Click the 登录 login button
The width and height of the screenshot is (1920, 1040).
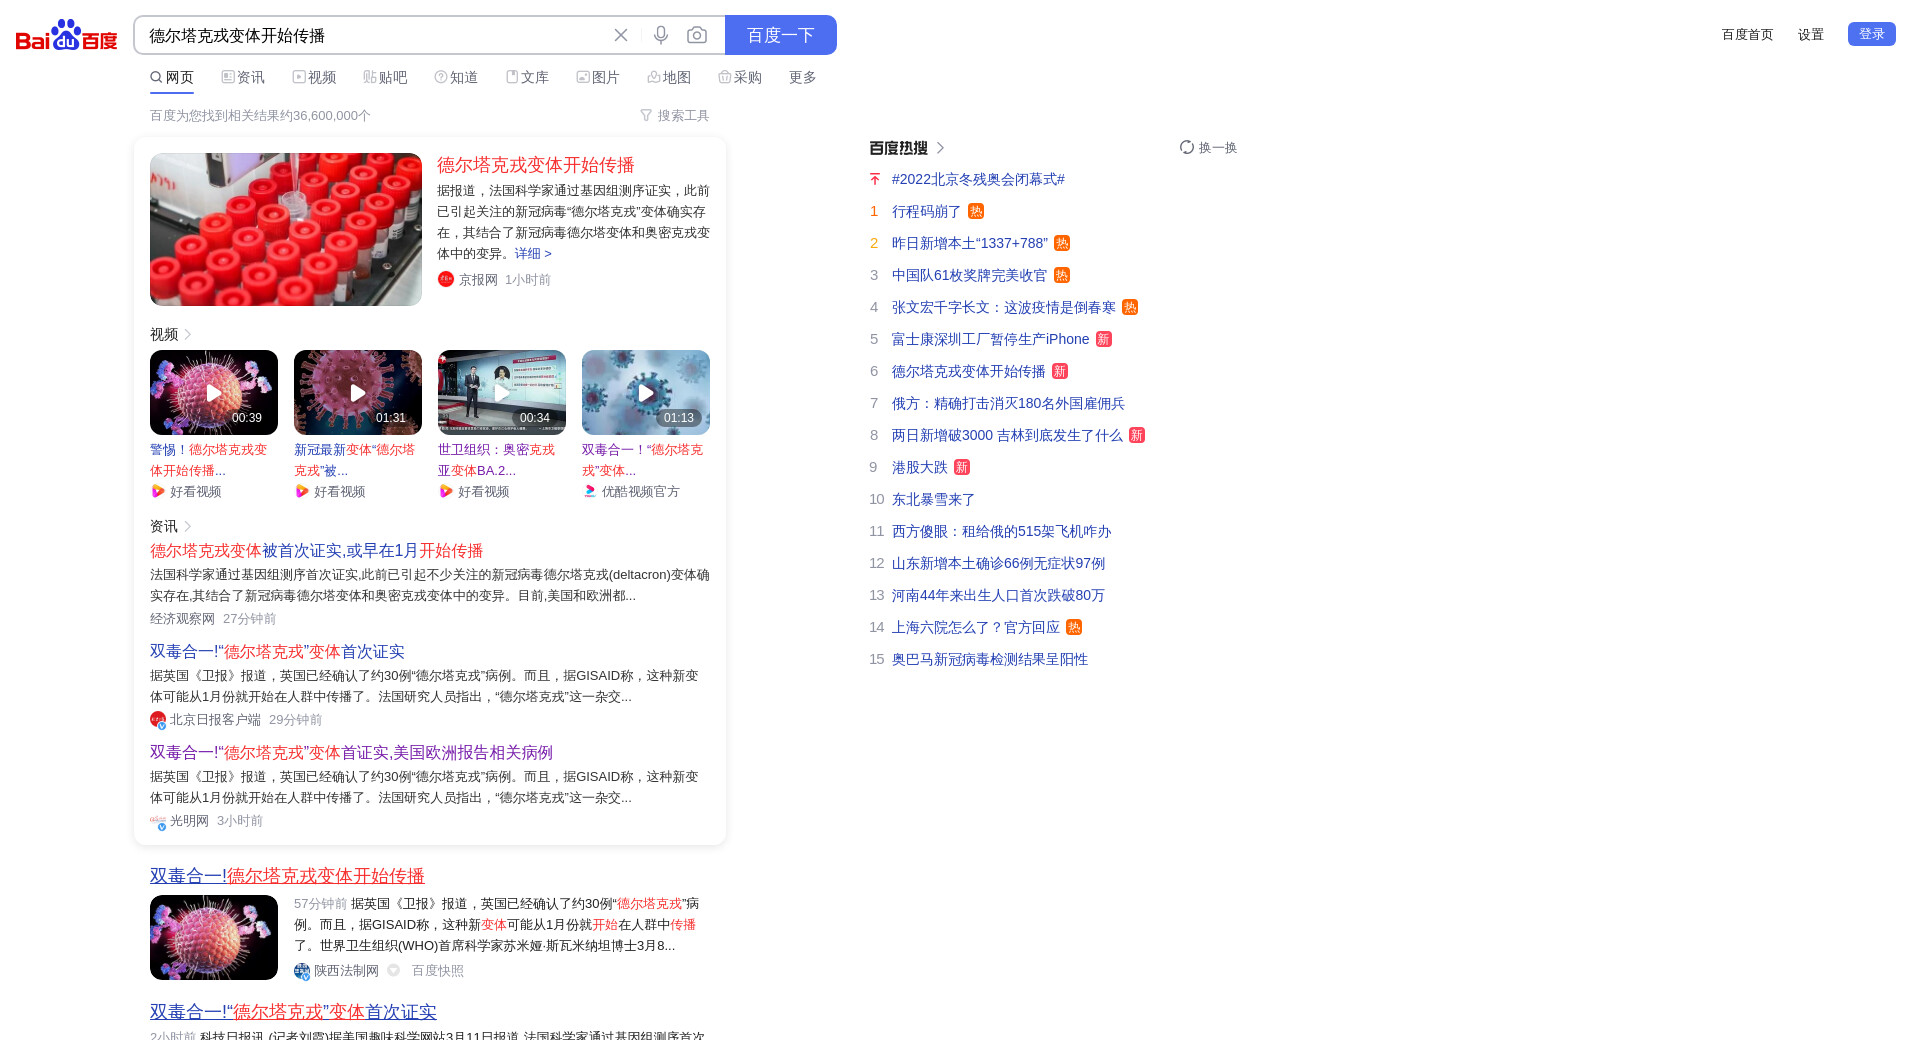pyautogui.click(x=1871, y=34)
